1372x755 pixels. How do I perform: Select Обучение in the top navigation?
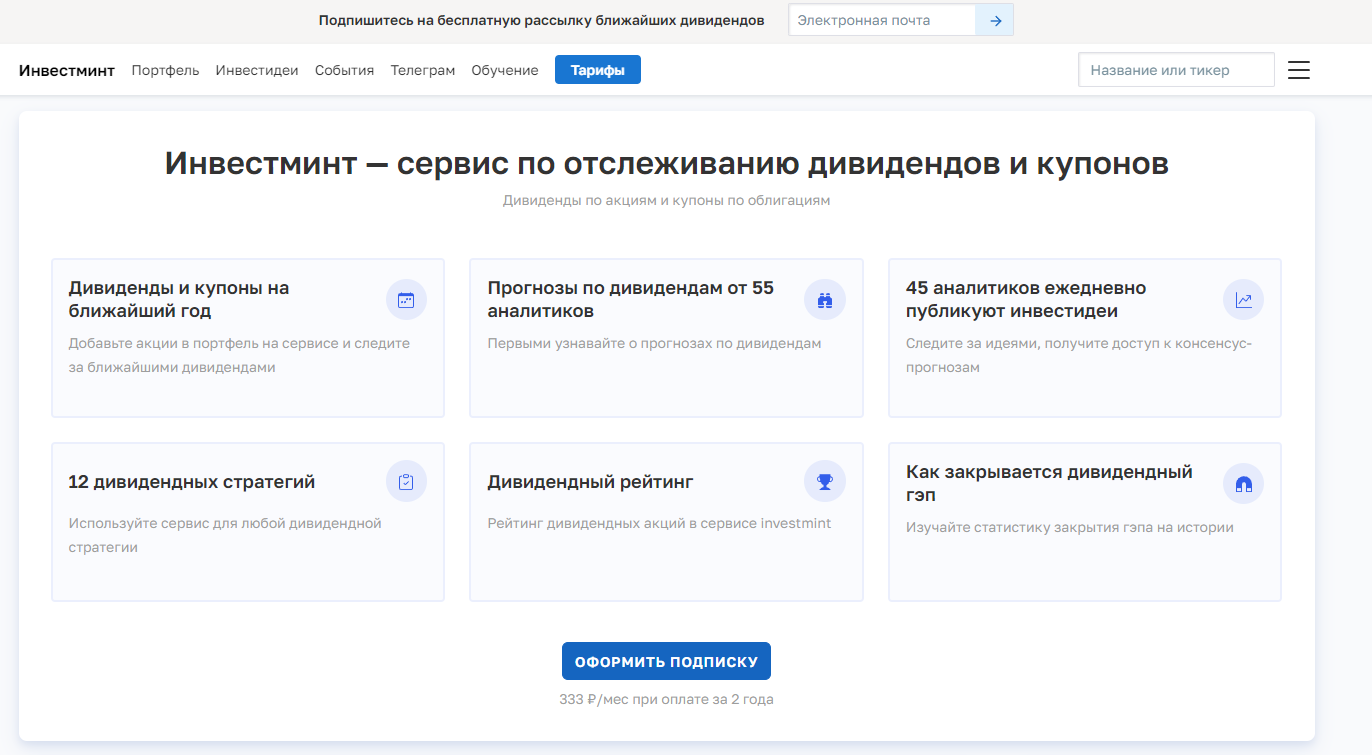(505, 70)
